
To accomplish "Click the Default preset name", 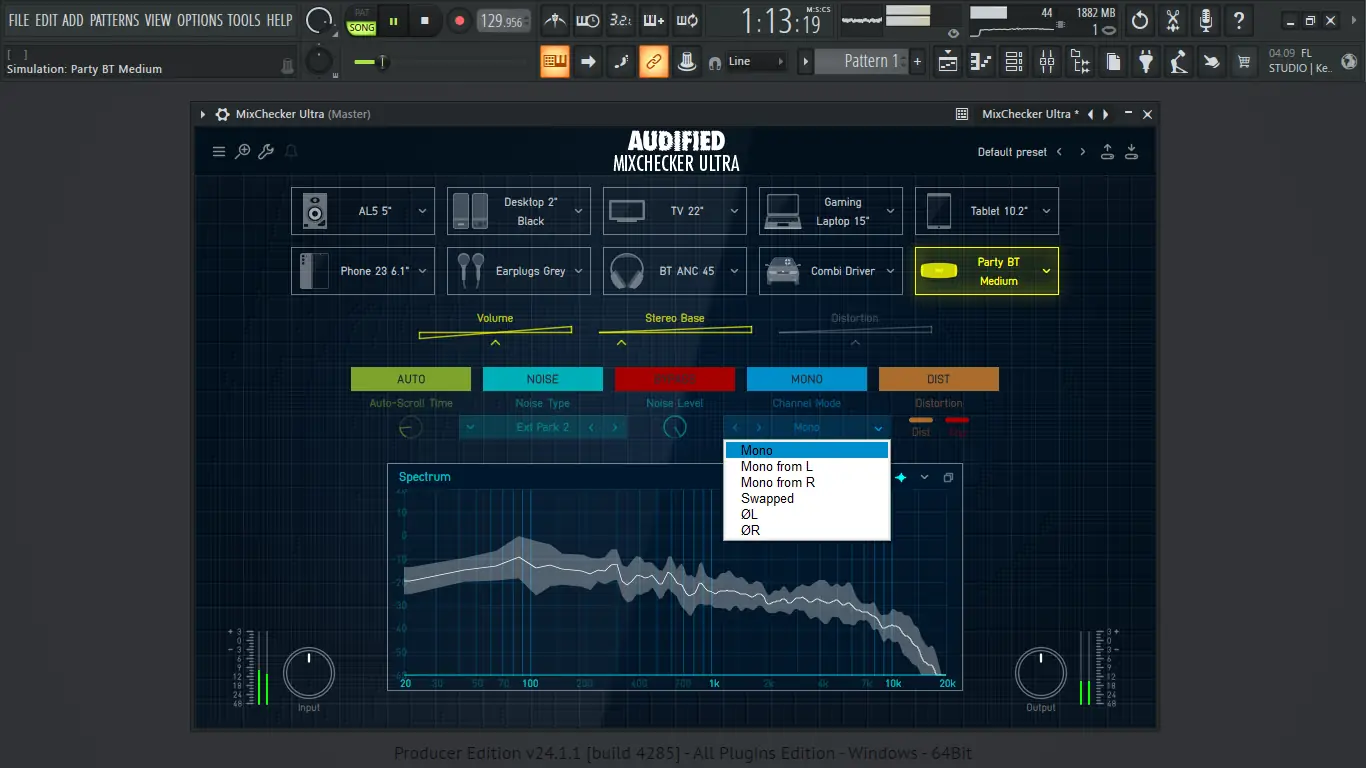I will 1012,152.
